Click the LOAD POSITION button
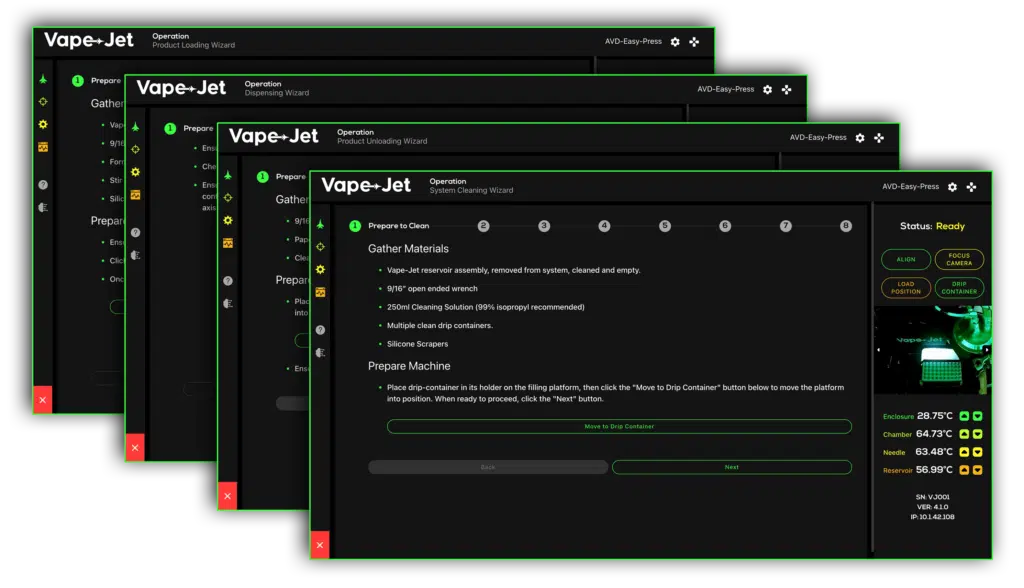This screenshot has width=1024, height=588. click(906, 288)
